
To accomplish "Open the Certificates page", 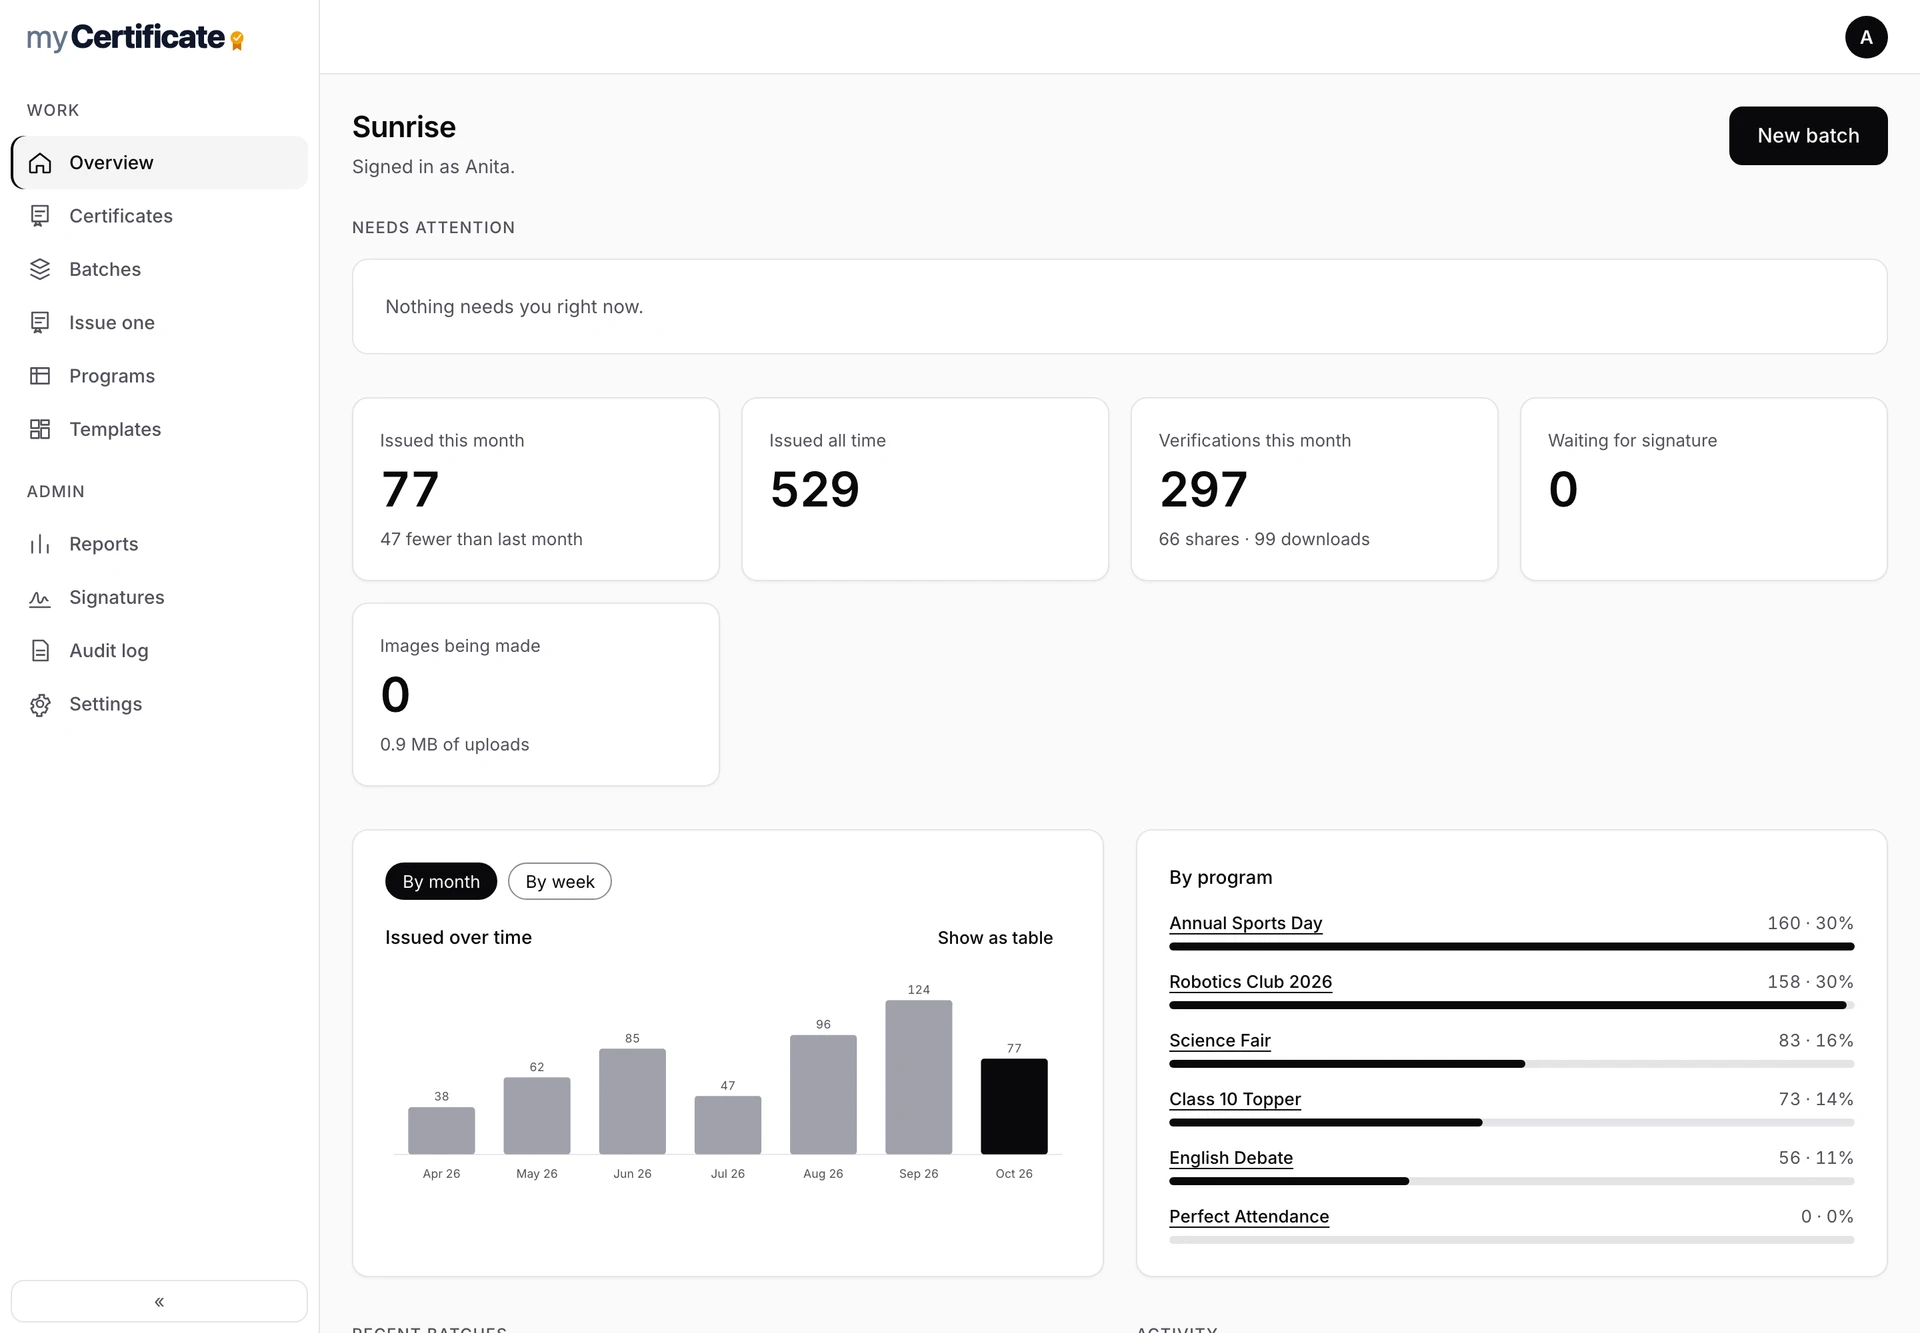I will (x=159, y=216).
